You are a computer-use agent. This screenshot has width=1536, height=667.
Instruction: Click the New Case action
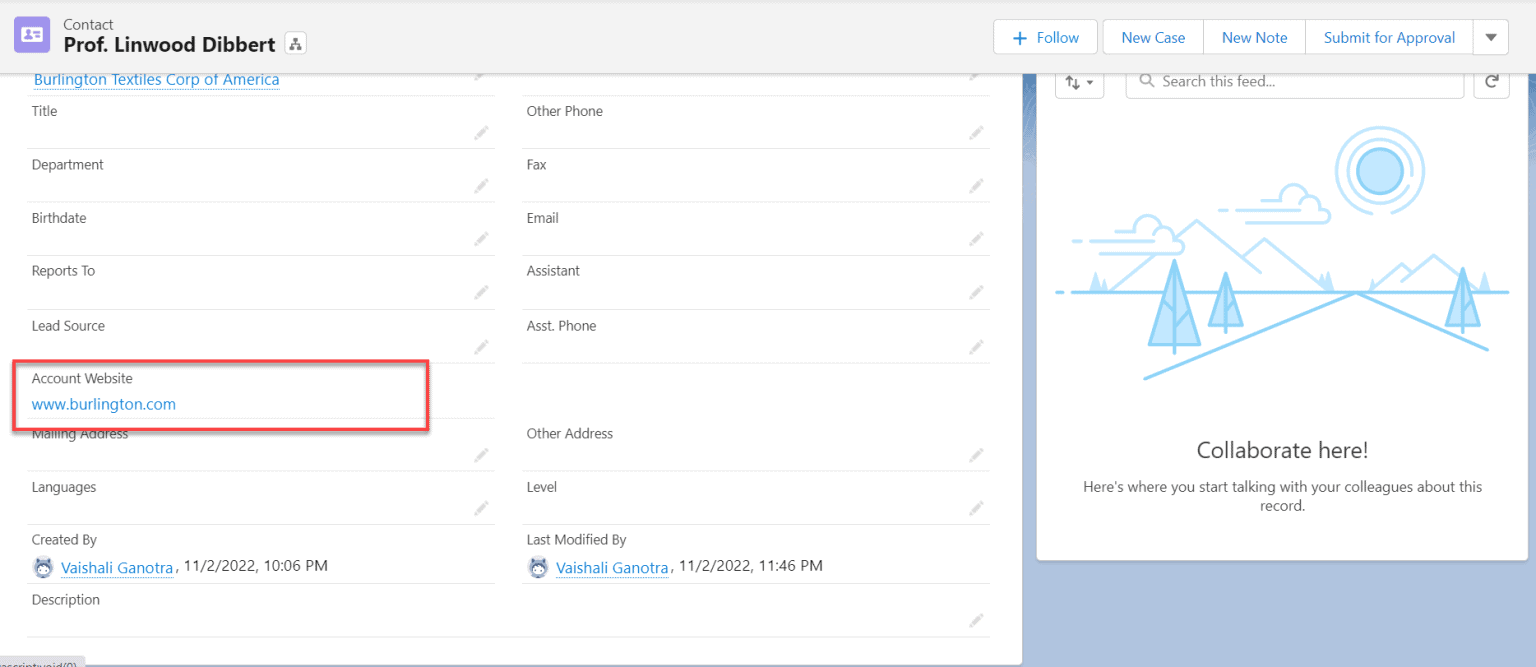(x=1152, y=37)
